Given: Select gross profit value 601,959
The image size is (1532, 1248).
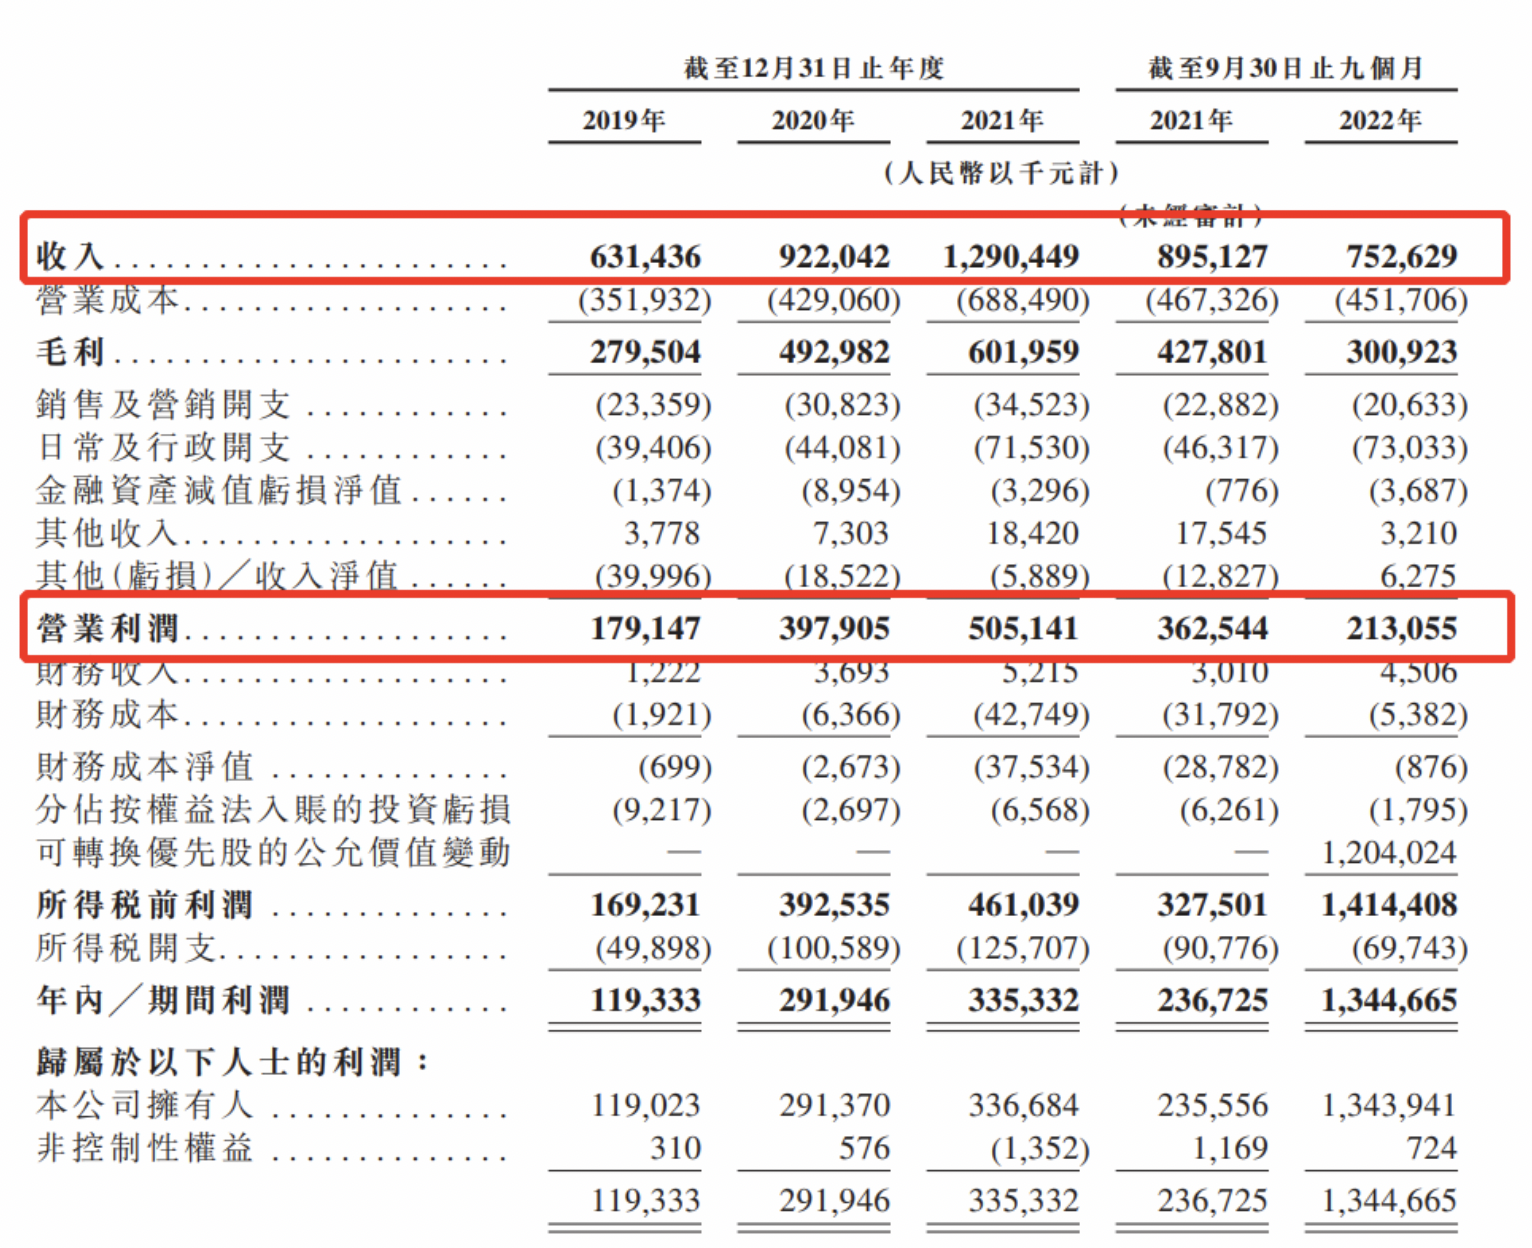Looking at the screenshot, I should (x=1023, y=352).
